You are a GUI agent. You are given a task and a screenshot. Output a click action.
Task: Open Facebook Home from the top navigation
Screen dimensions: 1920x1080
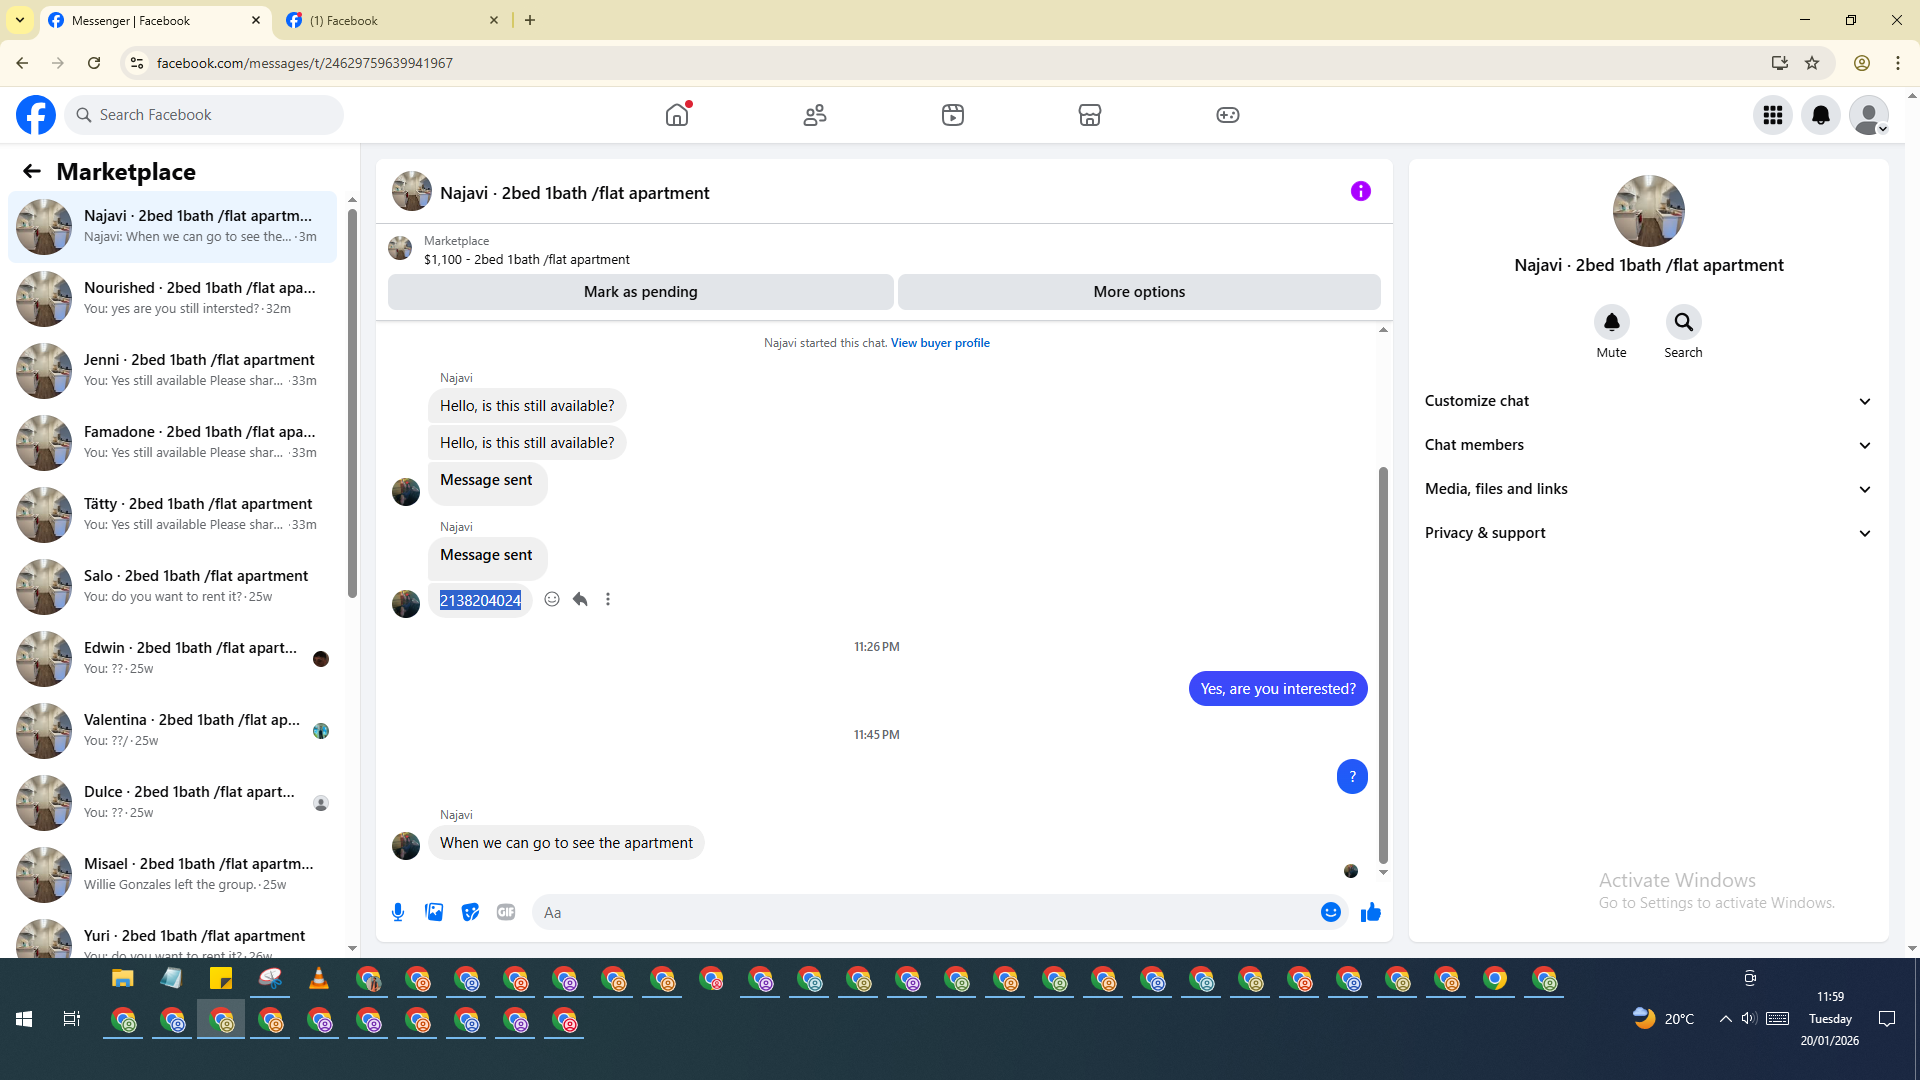(677, 115)
